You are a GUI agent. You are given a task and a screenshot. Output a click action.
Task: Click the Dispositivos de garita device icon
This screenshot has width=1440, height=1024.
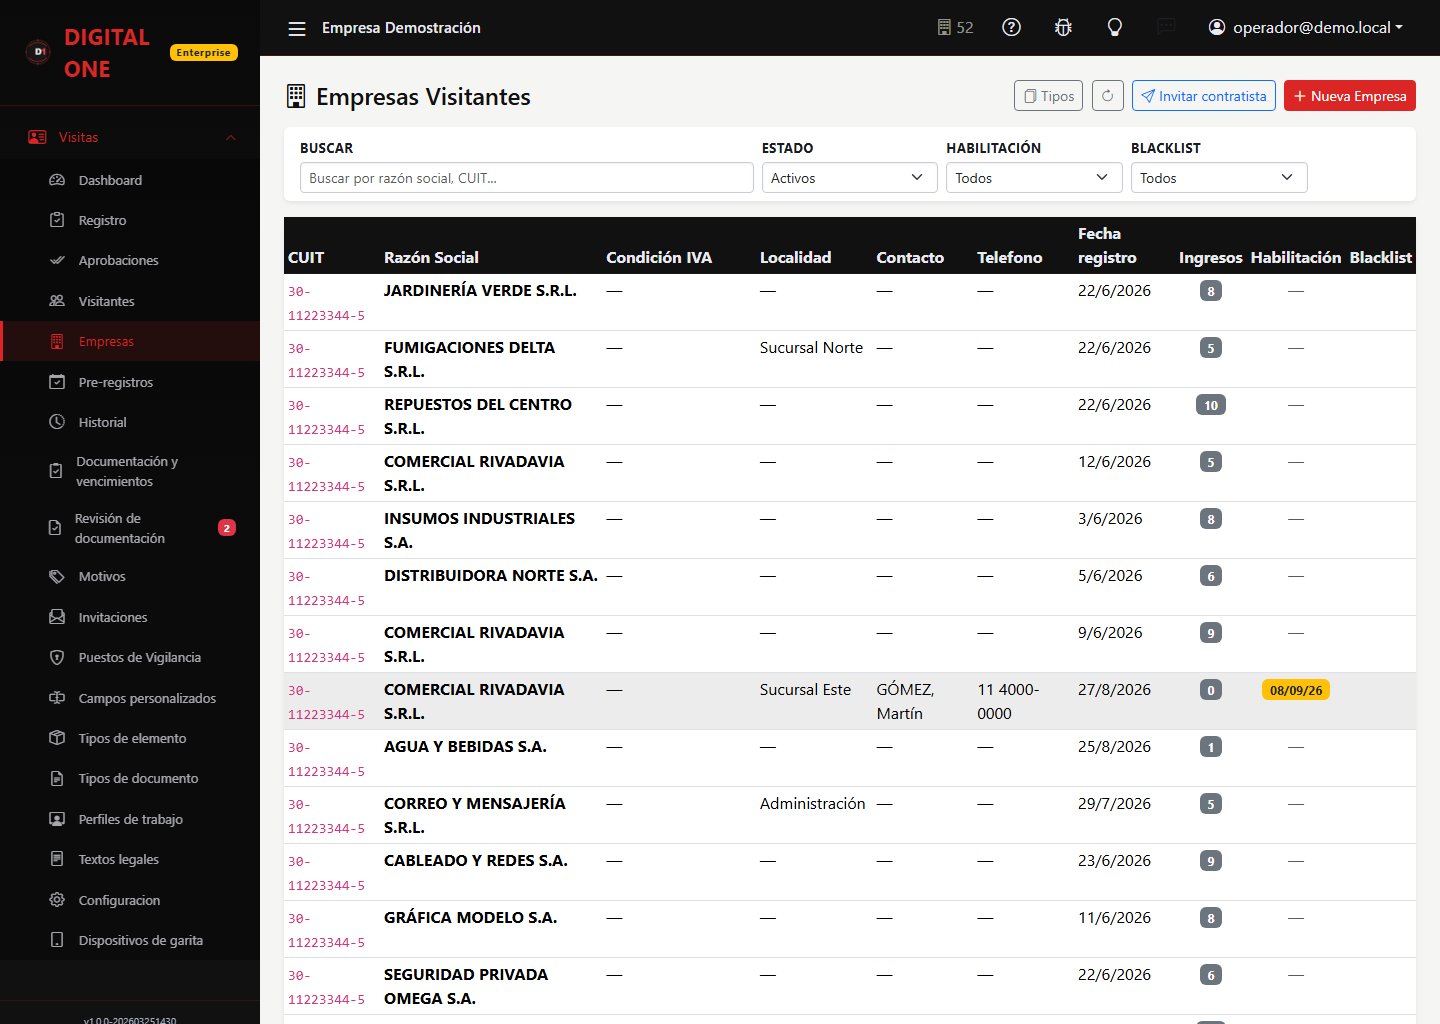click(57, 940)
